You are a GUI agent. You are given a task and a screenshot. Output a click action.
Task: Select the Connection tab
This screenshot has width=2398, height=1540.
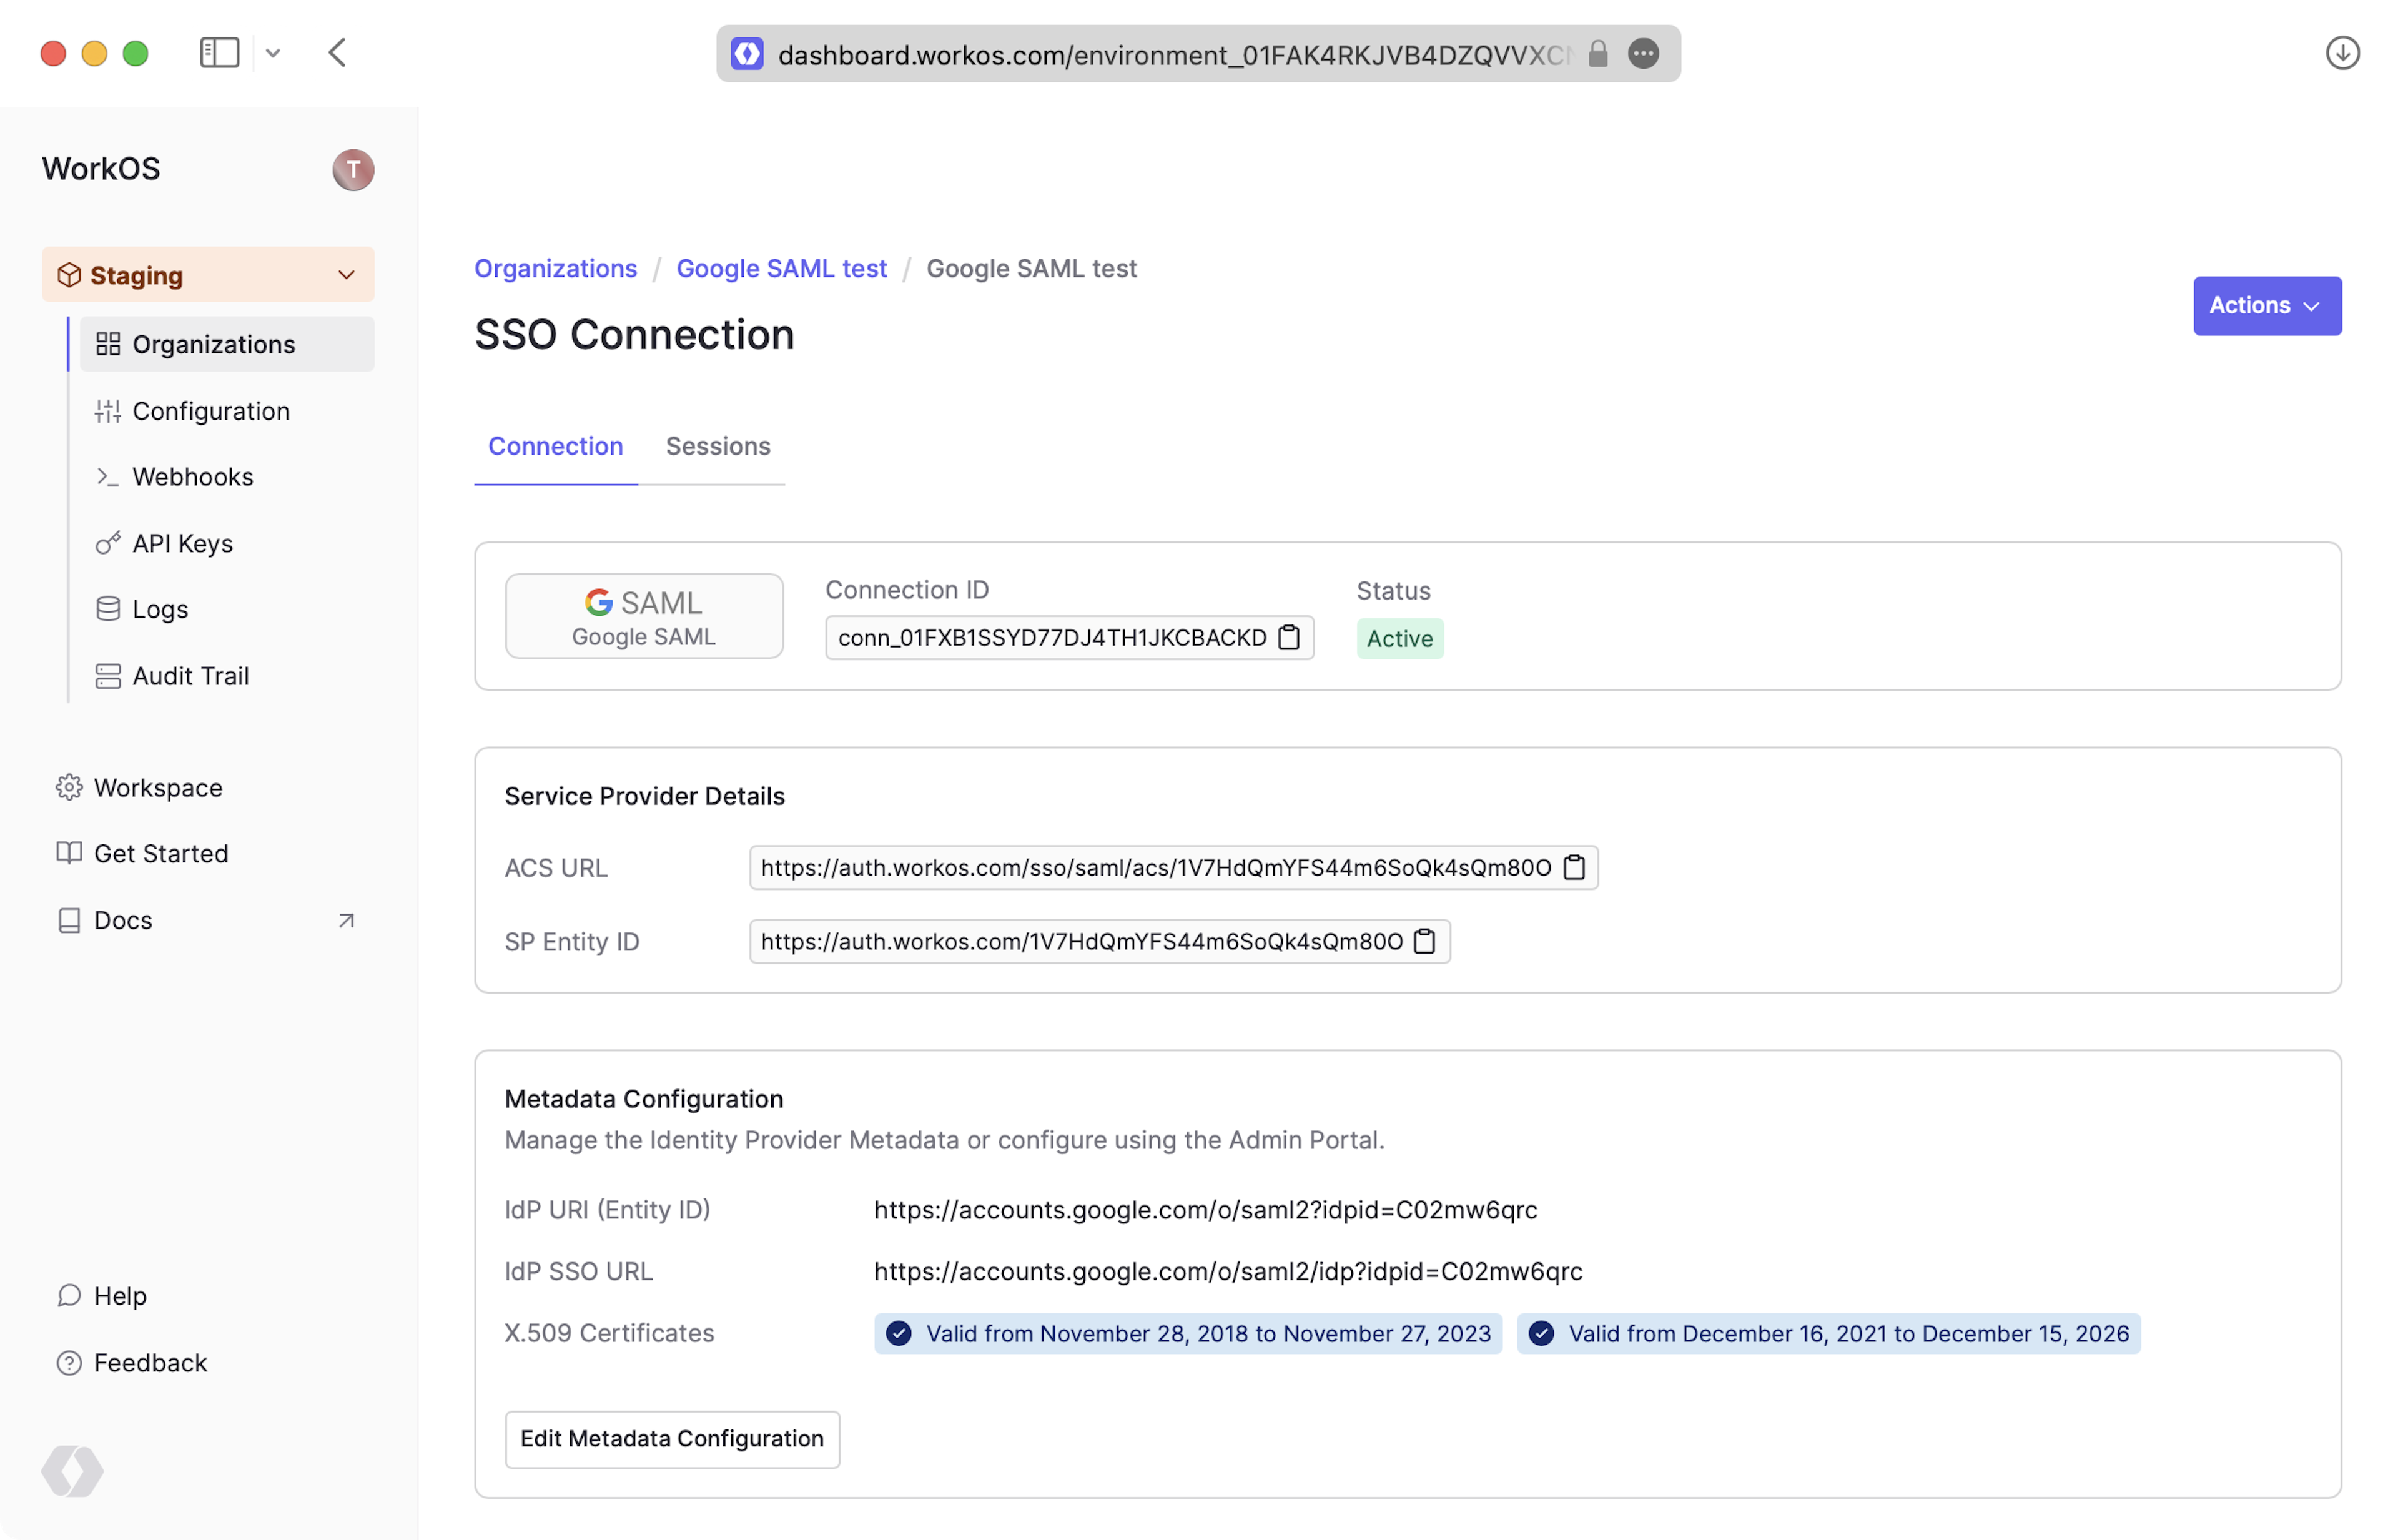(x=555, y=446)
